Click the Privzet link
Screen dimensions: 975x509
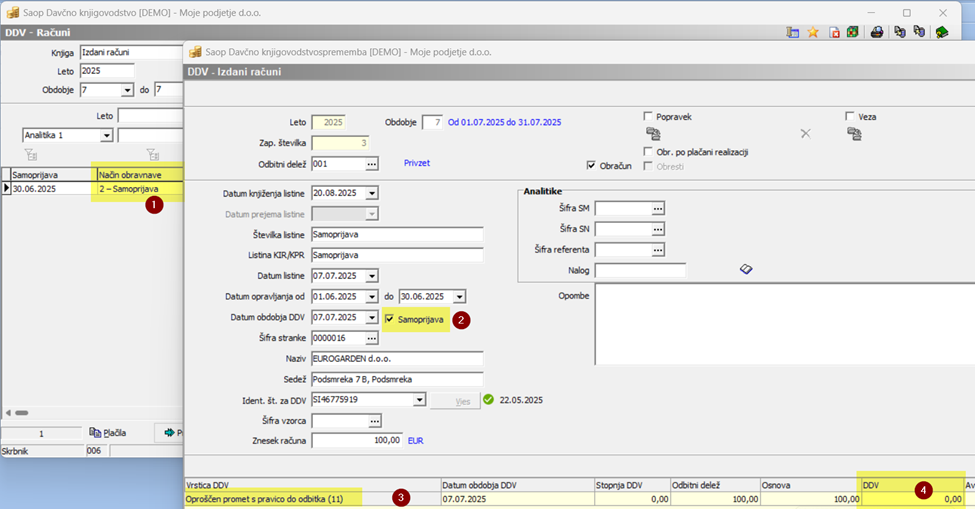pyautogui.click(x=417, y=162)
